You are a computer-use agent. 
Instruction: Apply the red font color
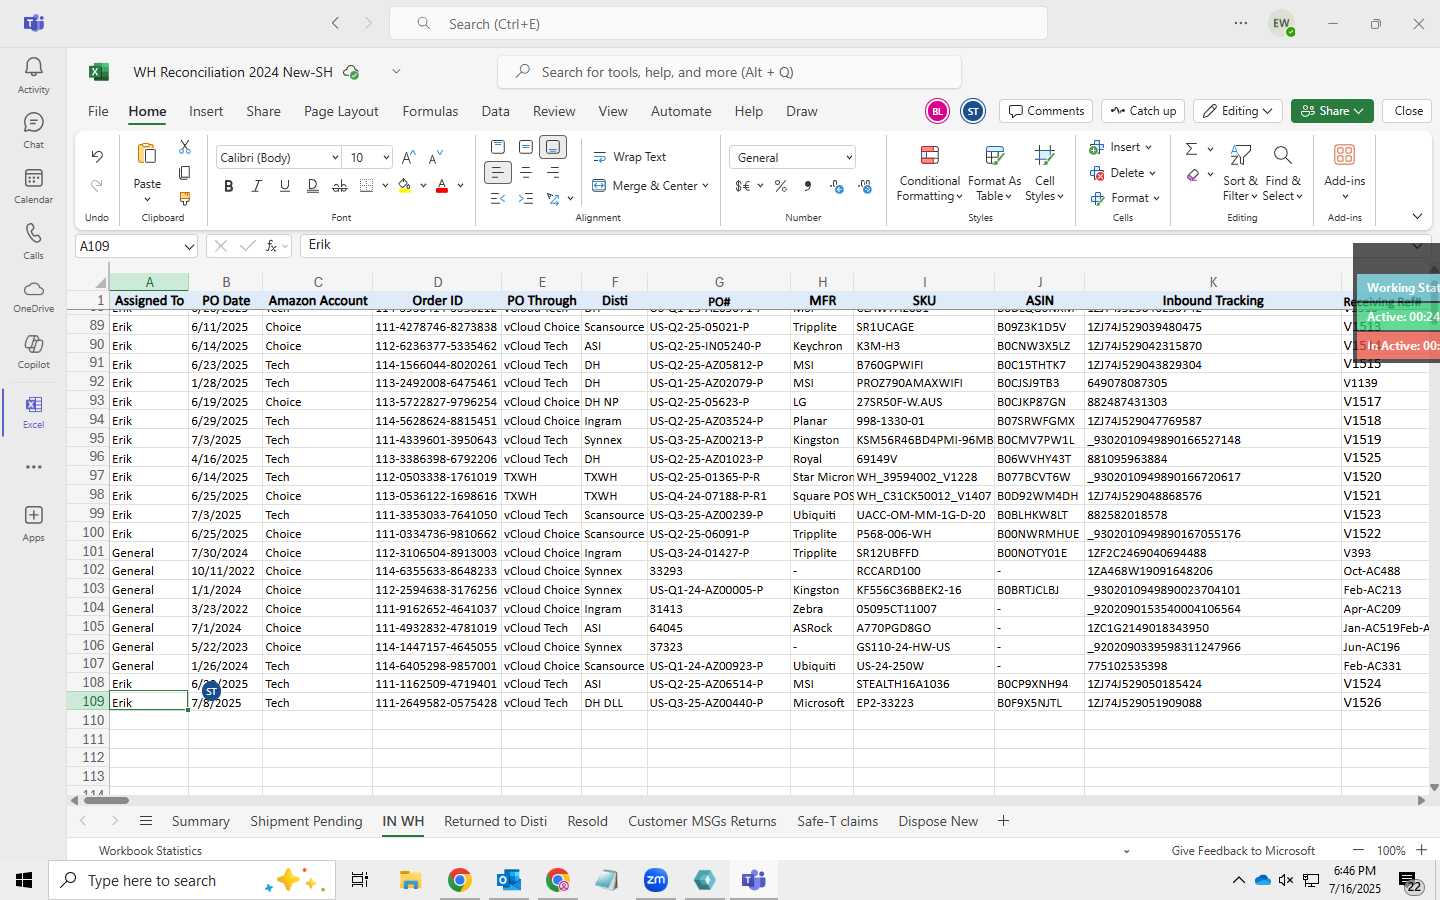(x=442, y=186)
